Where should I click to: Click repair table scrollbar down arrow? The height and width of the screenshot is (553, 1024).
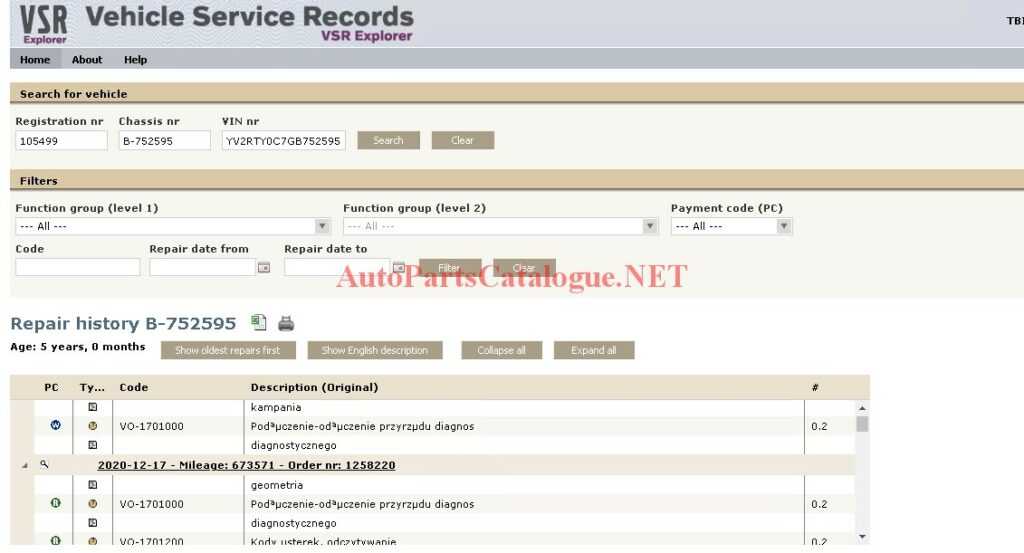(862, 537)
